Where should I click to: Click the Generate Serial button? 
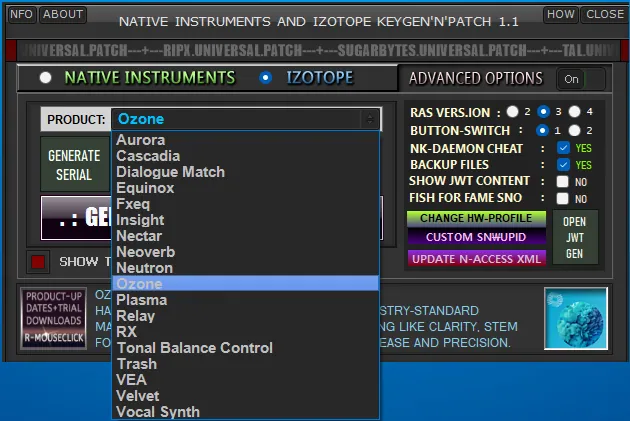[74, 165]
